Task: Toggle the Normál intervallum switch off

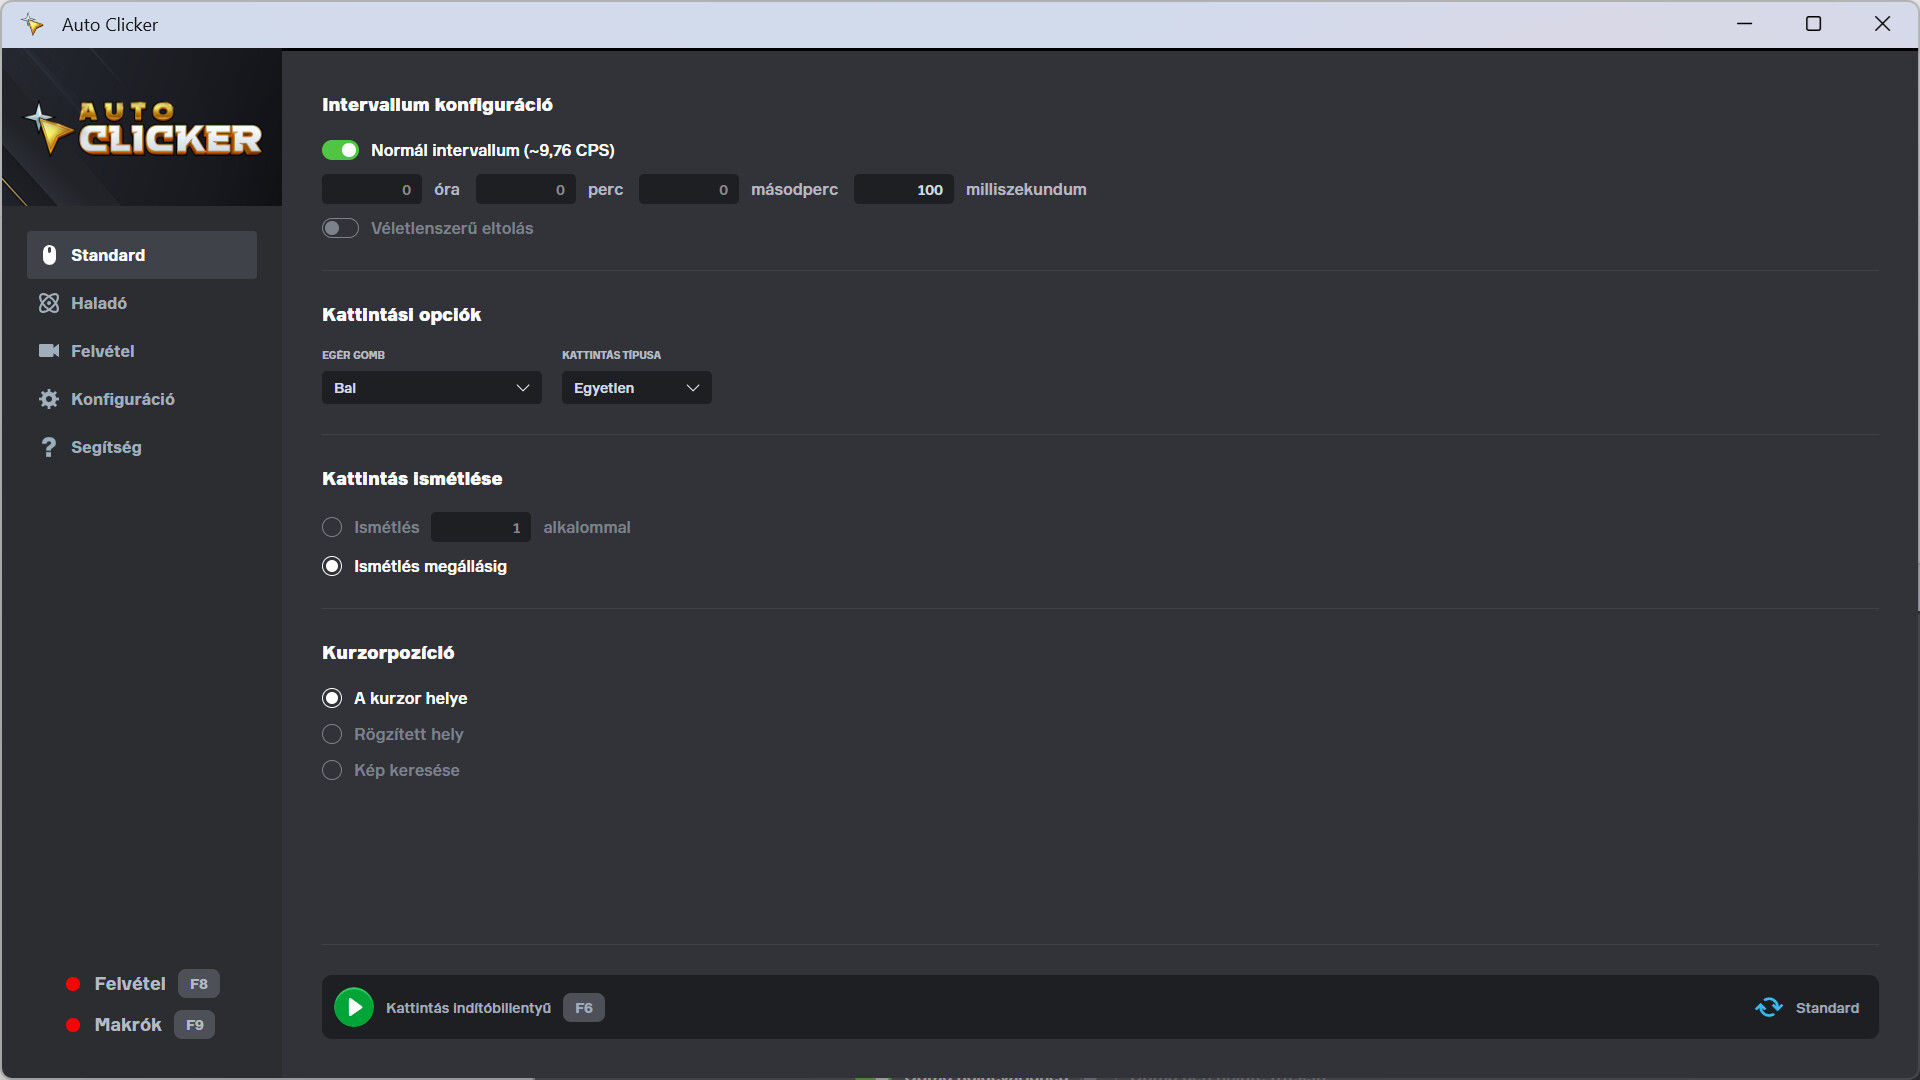Action: tap(340, 150)
